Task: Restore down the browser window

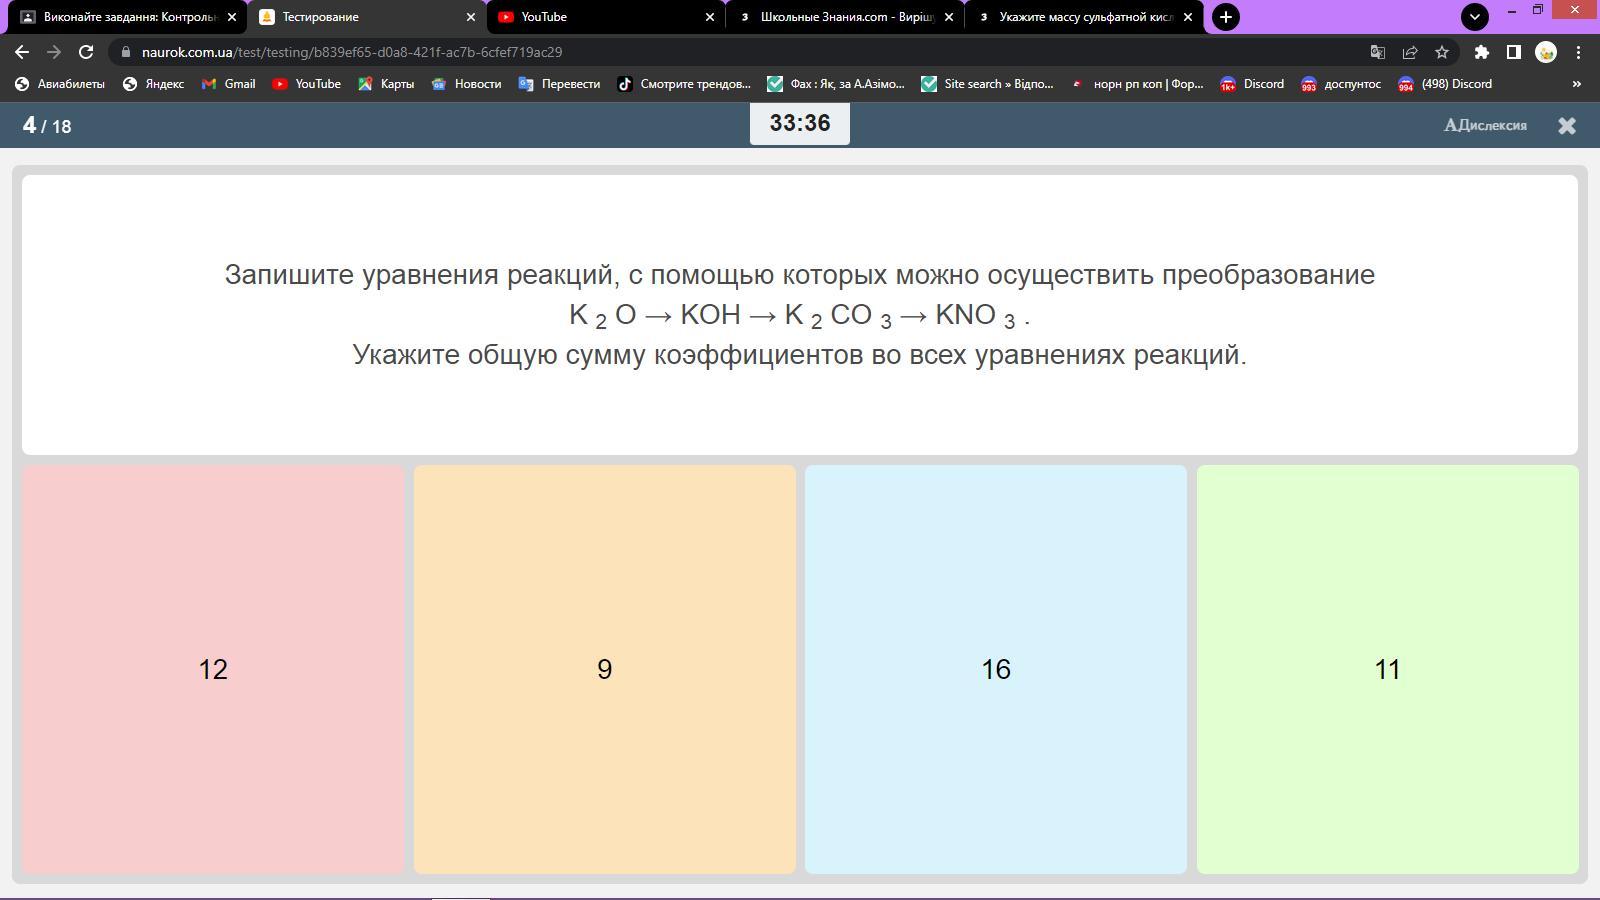Action: pyautogui.click(x=1538, y=10)
